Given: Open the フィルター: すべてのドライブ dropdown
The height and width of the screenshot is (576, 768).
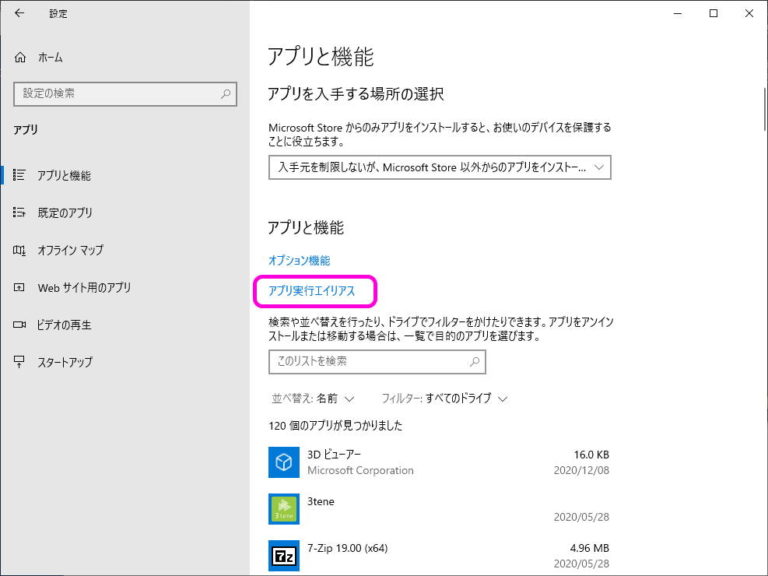Looking at the screenshot, I should tap(444, 399).
